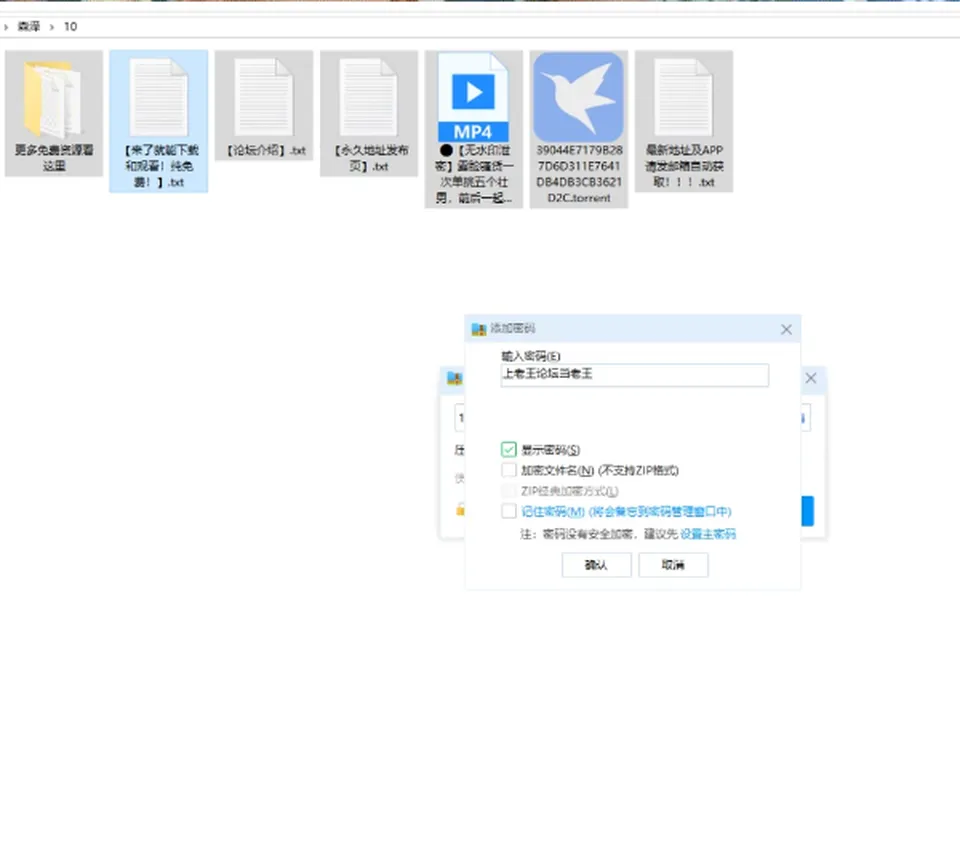The width and height of the screenshot is (960, 845).
Task: Click breadcrumb folder 10 in path bar
Action: [x=70, y=26]
